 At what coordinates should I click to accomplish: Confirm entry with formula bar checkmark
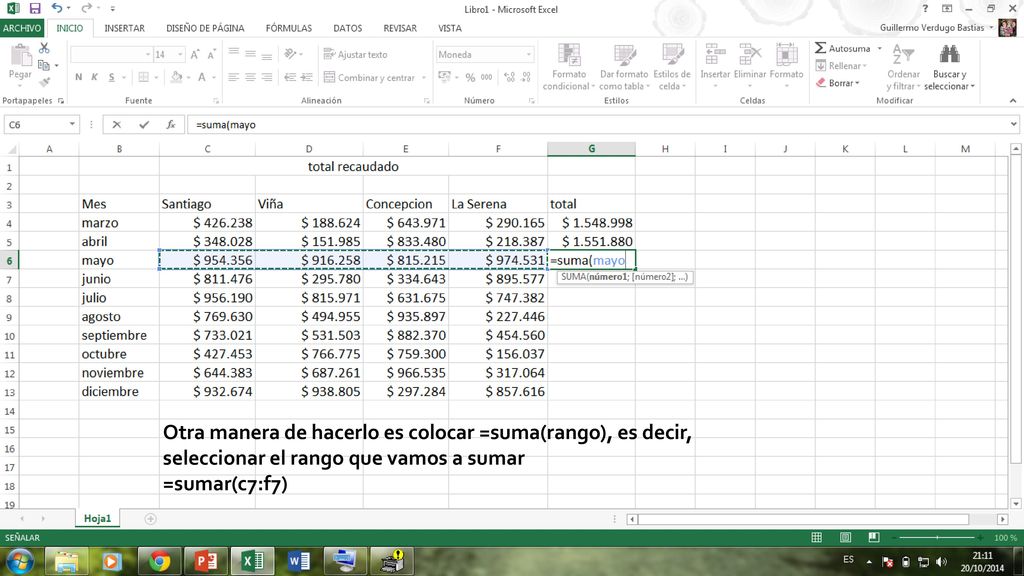pyautogui.click(x=144, y=124)
